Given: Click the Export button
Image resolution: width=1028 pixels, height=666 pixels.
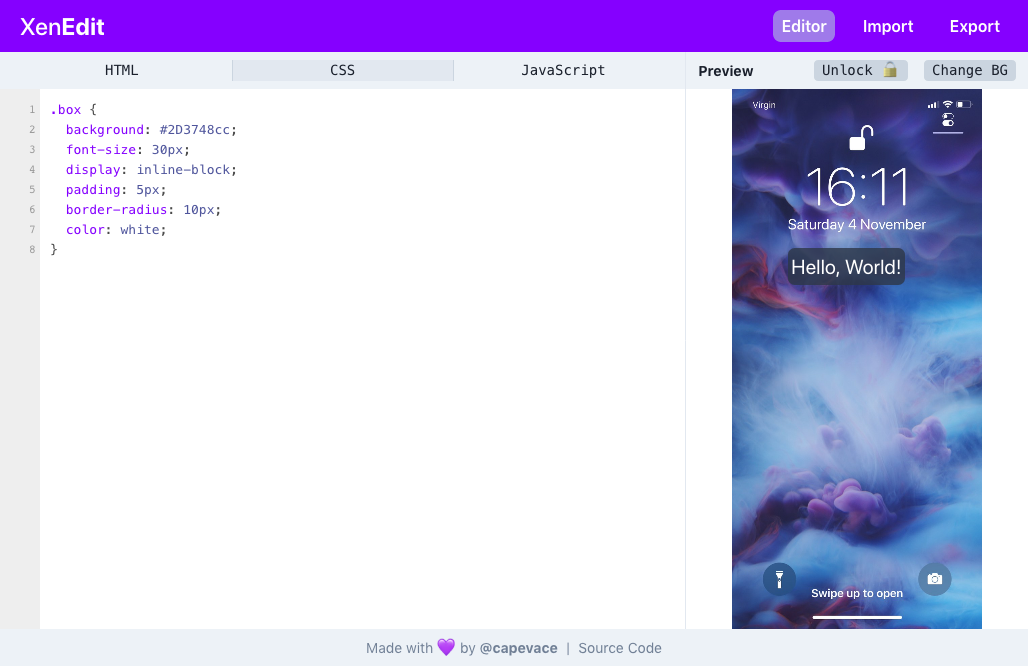Looking at the screenshot, I should tap(974, 26).
